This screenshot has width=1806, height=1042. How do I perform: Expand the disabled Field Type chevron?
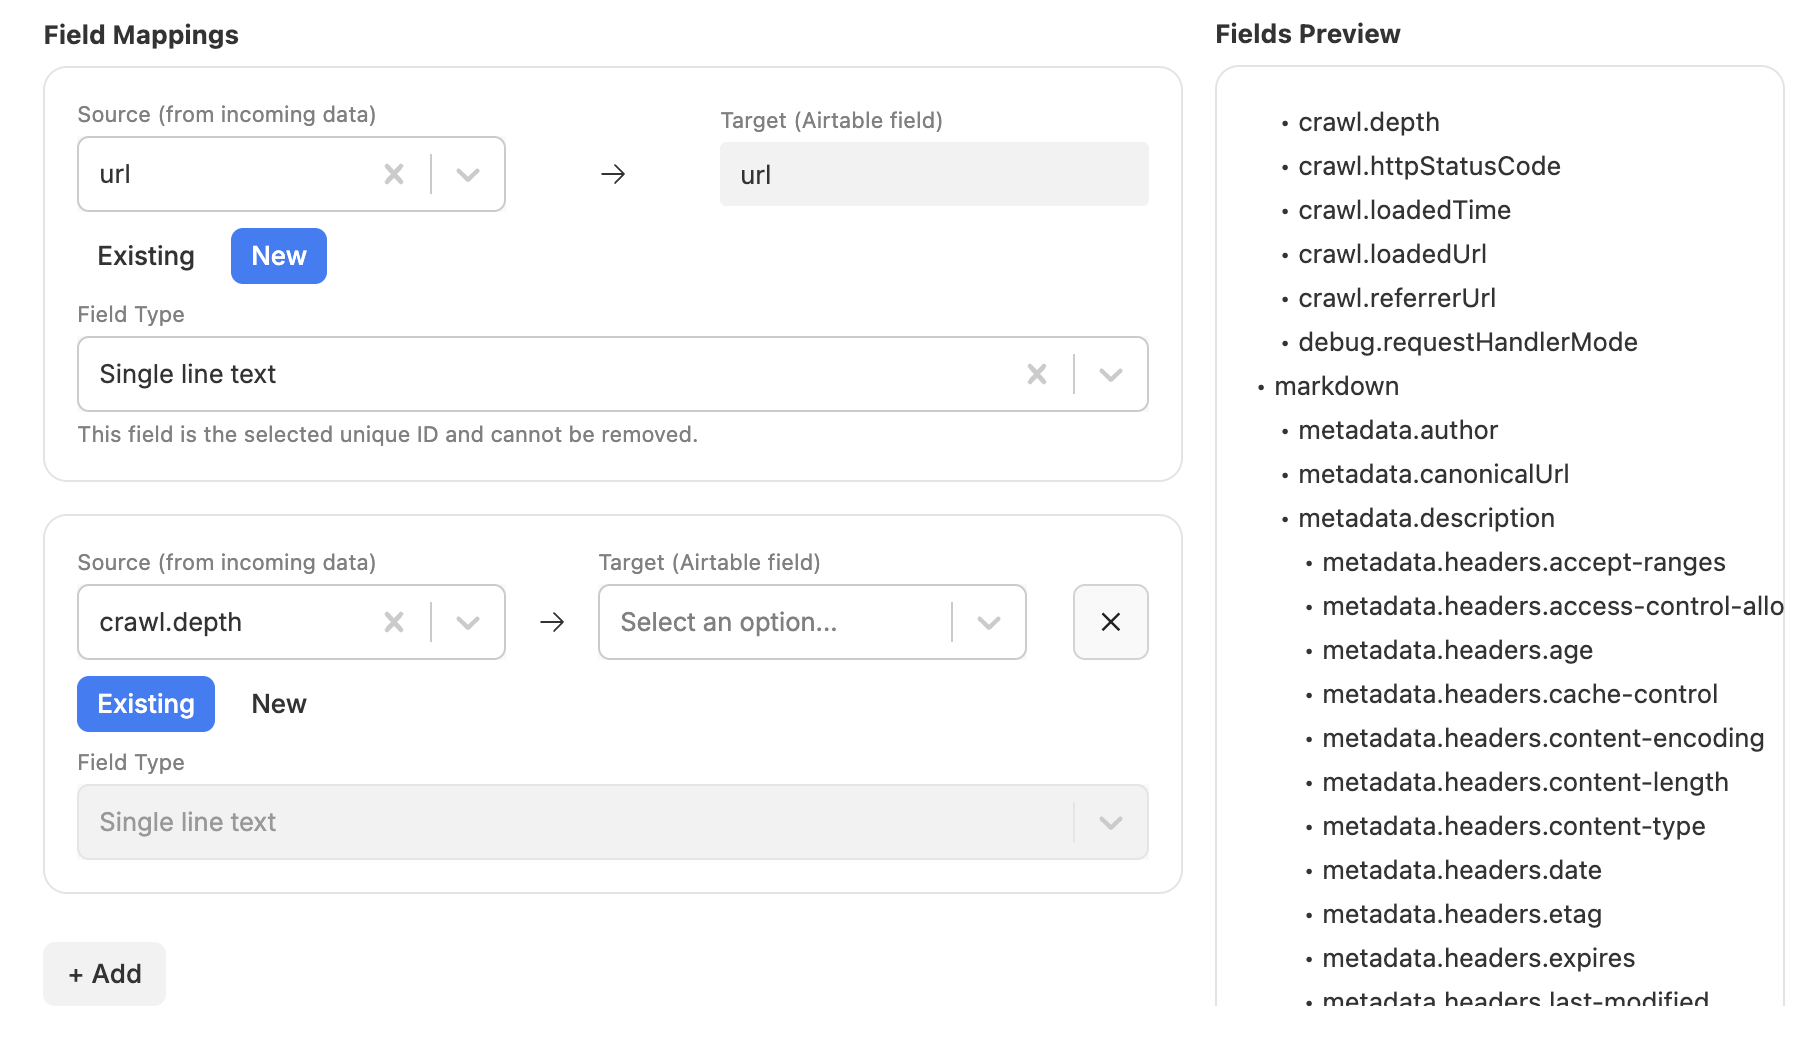pos(1110,822)
